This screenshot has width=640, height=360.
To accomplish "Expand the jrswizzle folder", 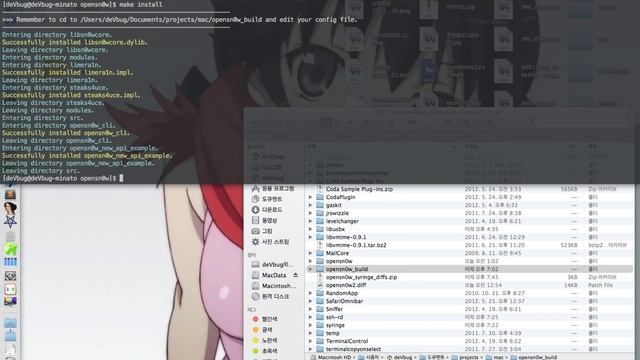I will click(310, 213).
